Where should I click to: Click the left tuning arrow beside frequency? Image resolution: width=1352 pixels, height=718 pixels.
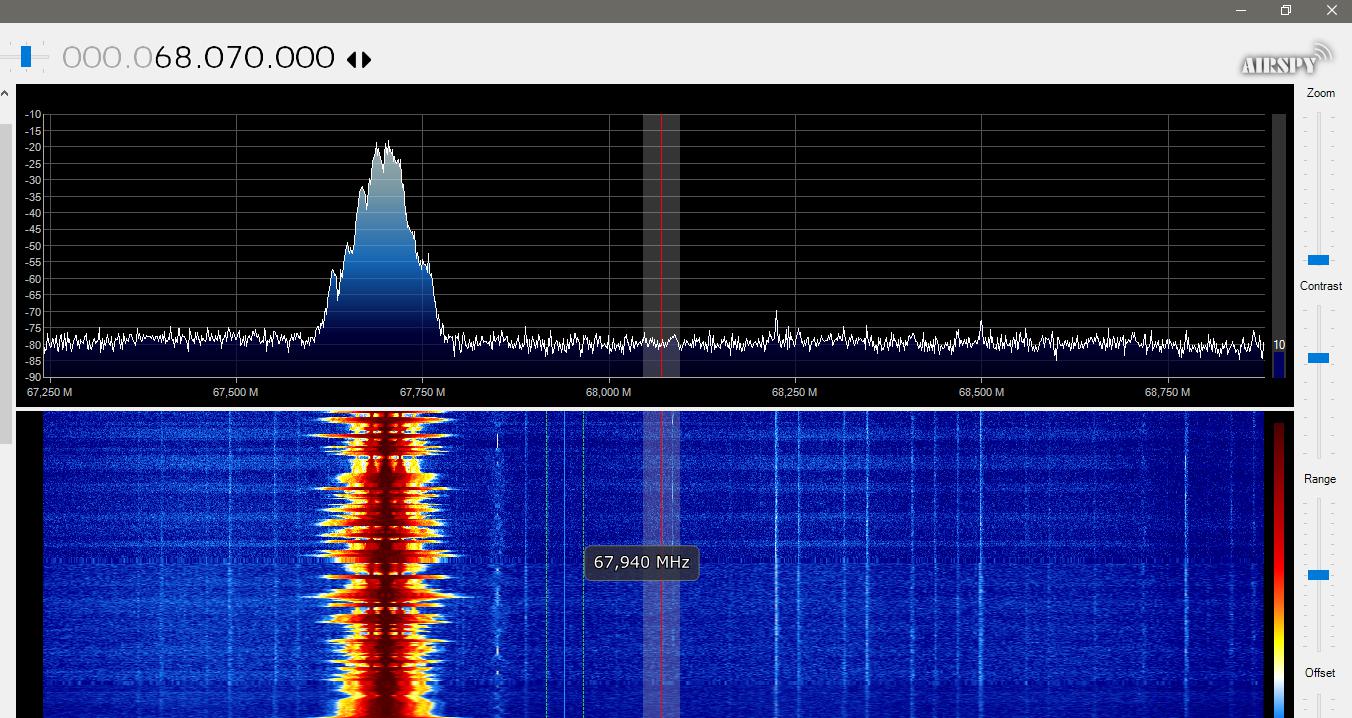point(352,59)
